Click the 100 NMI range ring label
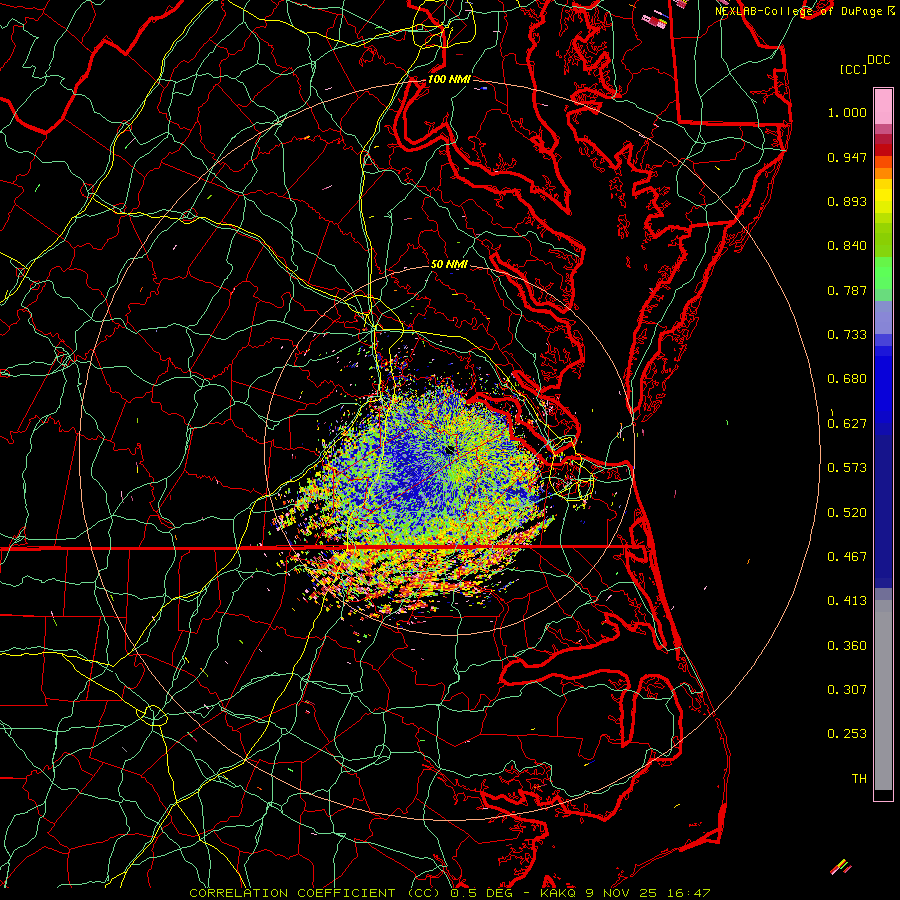This screenshot has width=900, height=900. click(449, 79)
